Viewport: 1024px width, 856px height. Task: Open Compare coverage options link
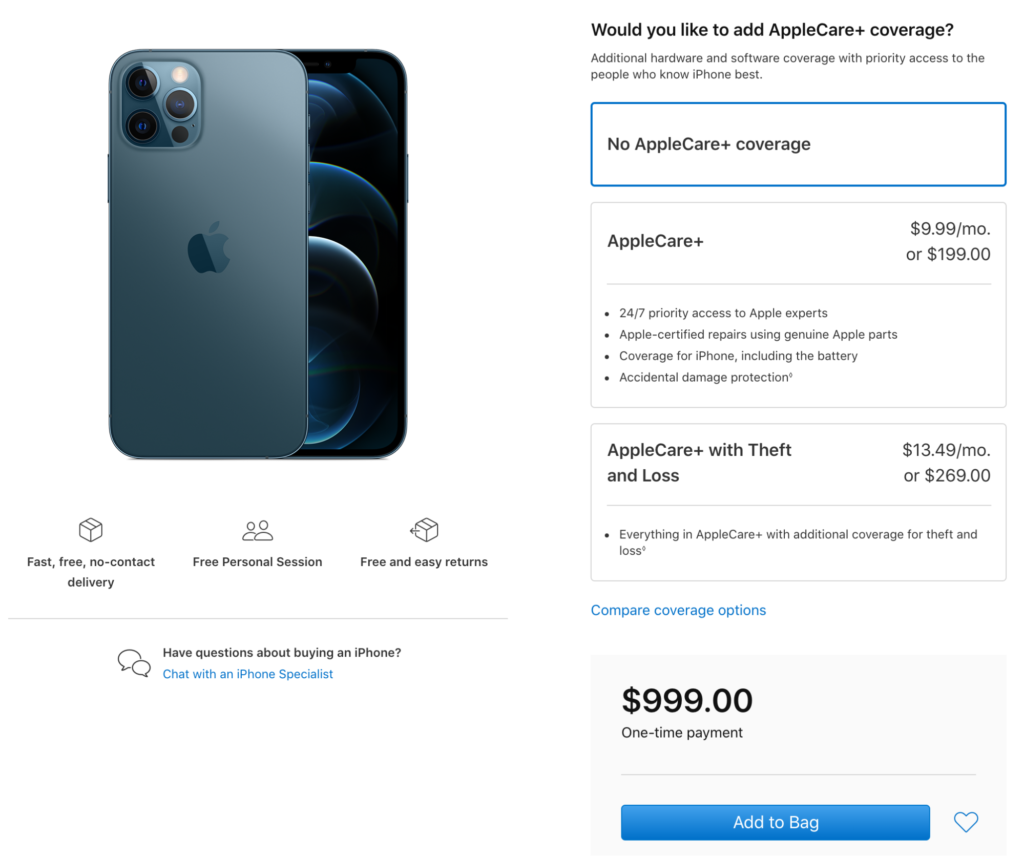click(678, 610)
